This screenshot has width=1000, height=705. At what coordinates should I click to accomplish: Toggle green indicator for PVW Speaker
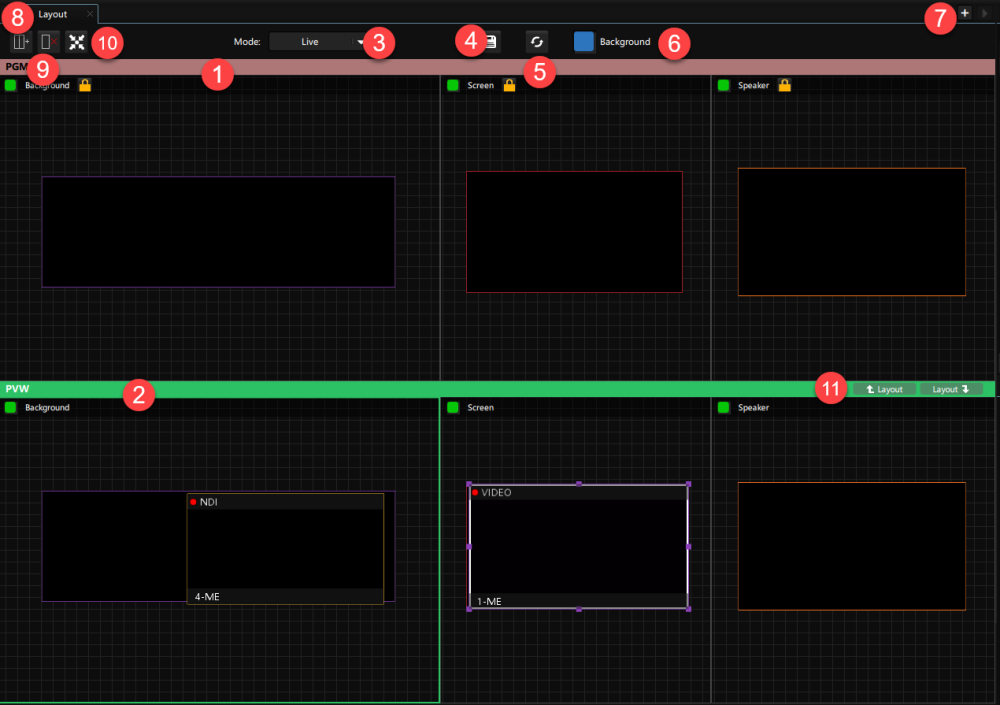pyautogui.click(x=723, y=407)
